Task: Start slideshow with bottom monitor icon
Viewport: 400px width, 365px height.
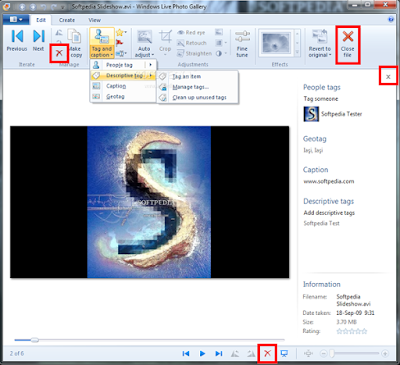Action: tap(284, 353)
